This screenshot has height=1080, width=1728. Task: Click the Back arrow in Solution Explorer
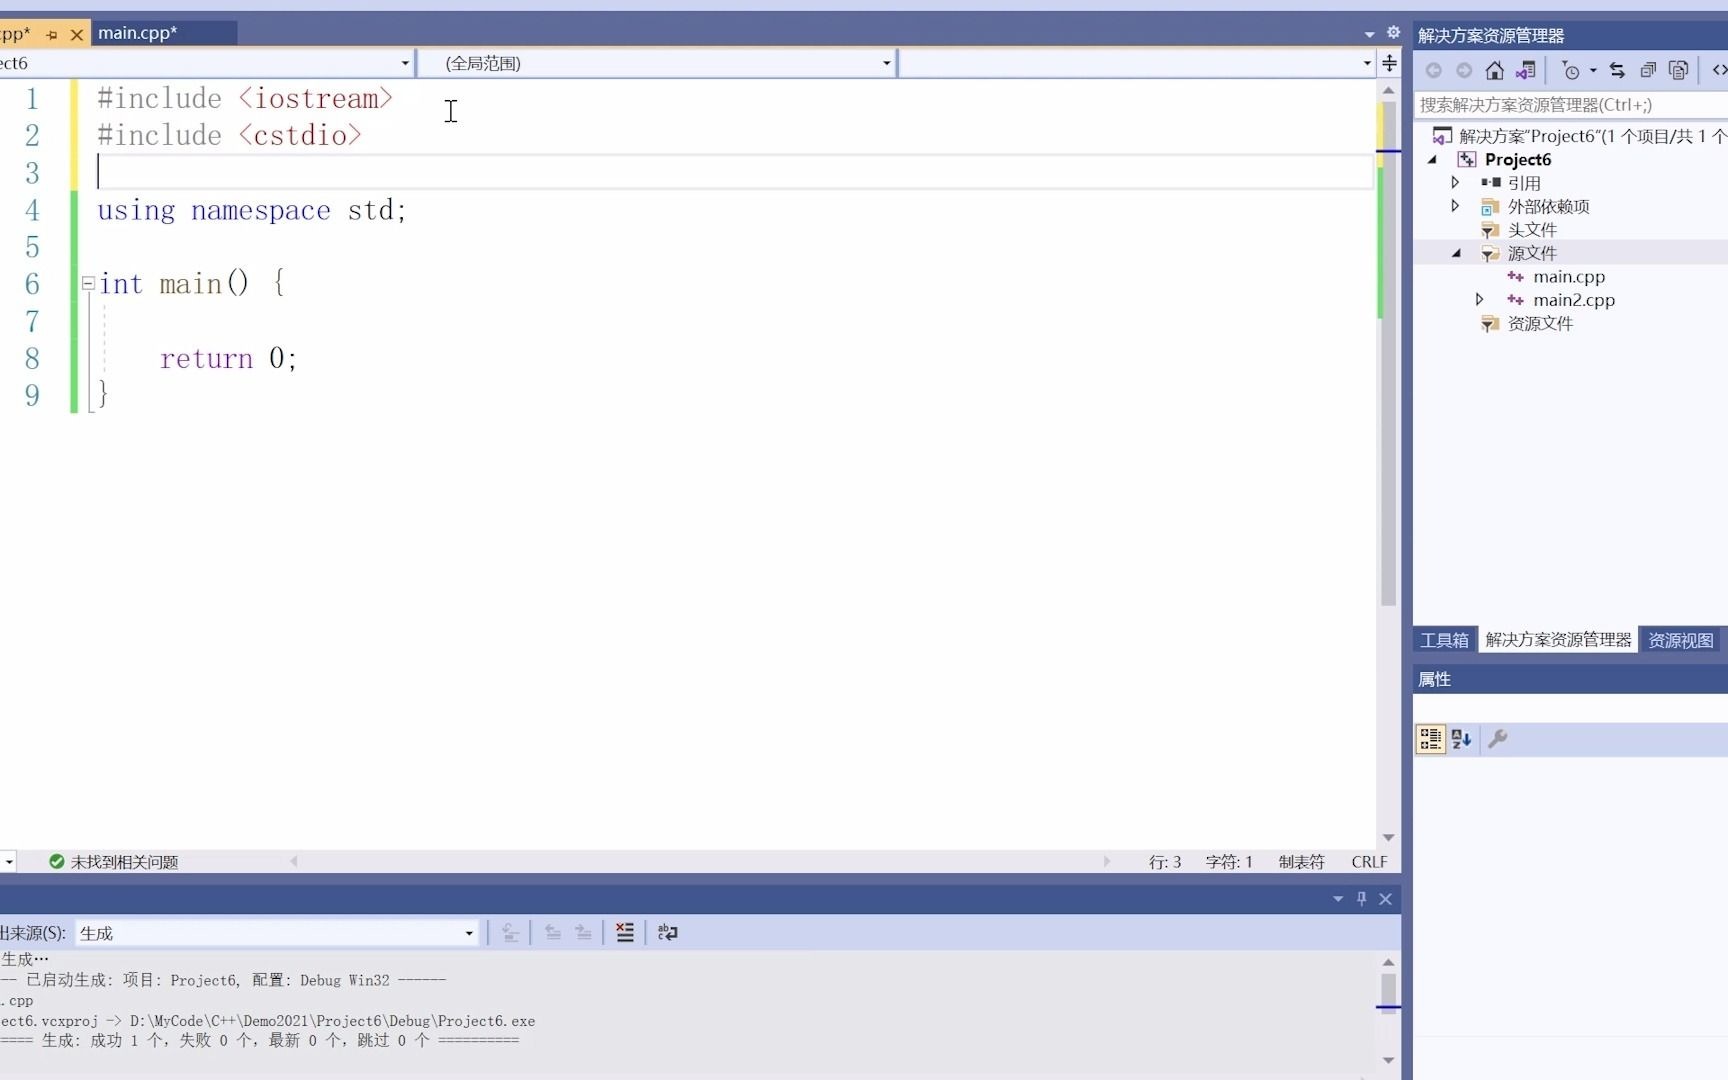click(x=1433, y=70)
